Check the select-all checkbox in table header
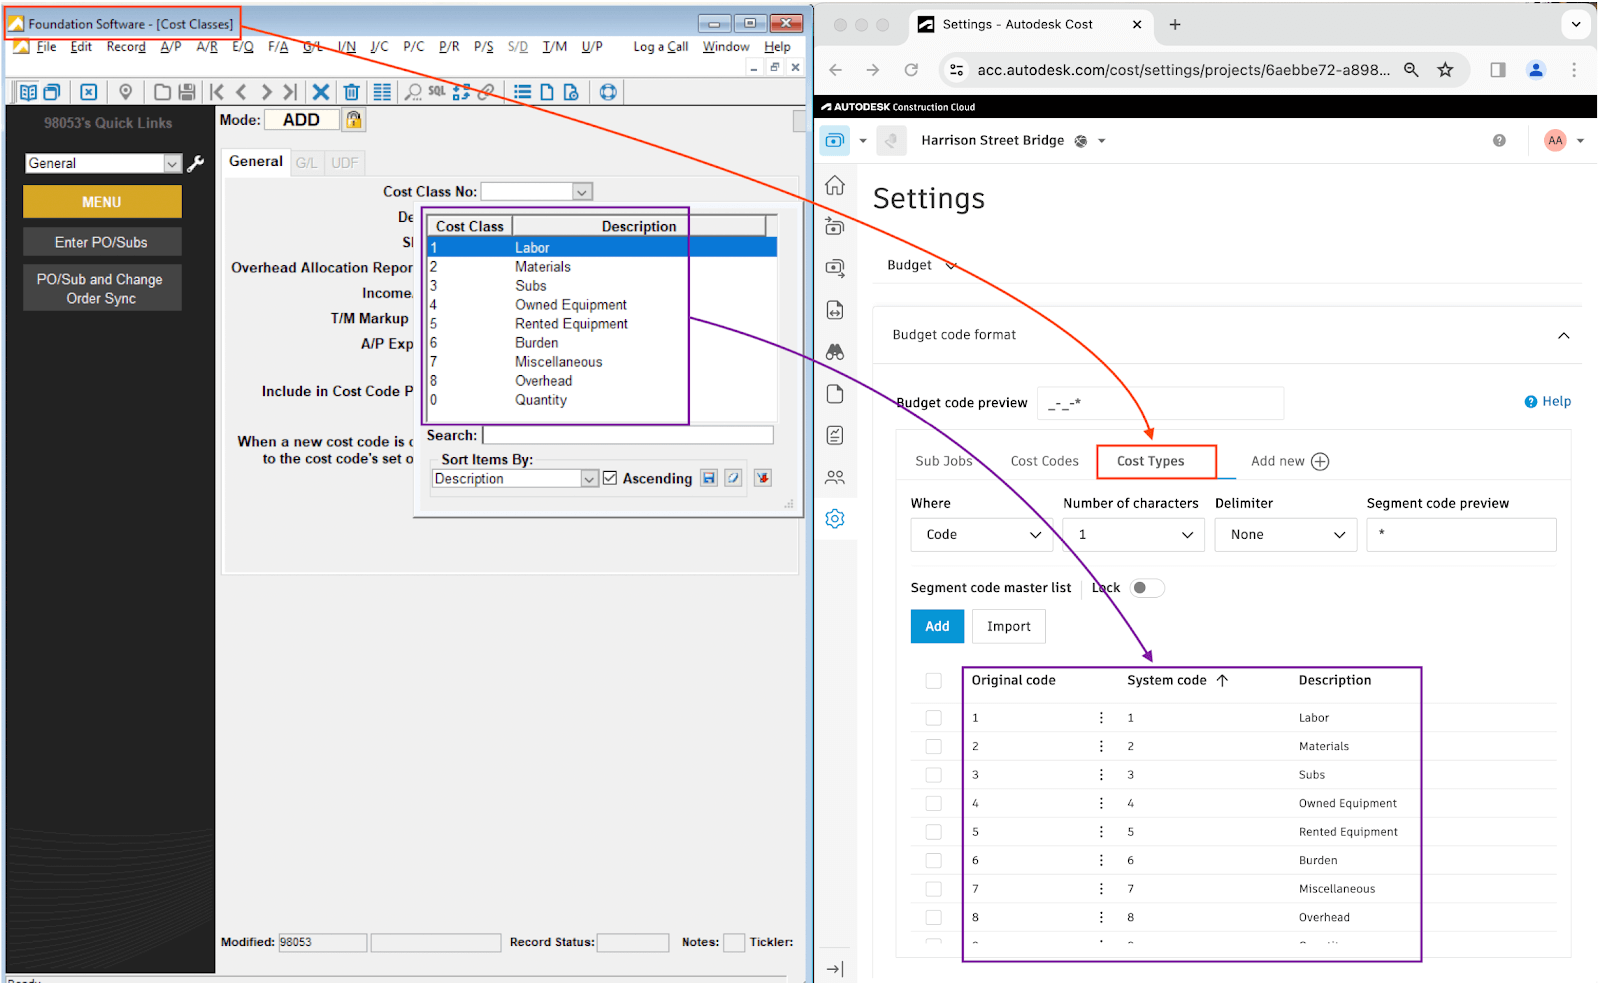Image resolution: width=1600 pixels, height=985 pixels. (x=933, y=681)
